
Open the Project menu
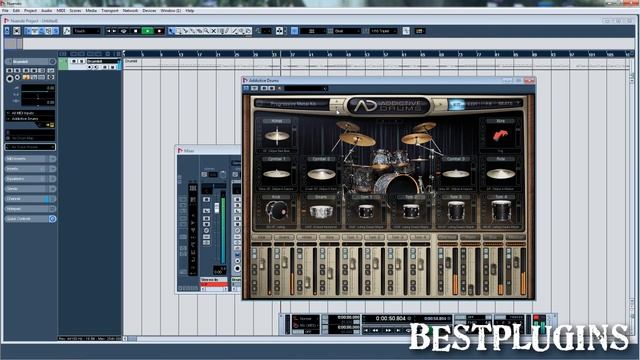tap(30, 11)
